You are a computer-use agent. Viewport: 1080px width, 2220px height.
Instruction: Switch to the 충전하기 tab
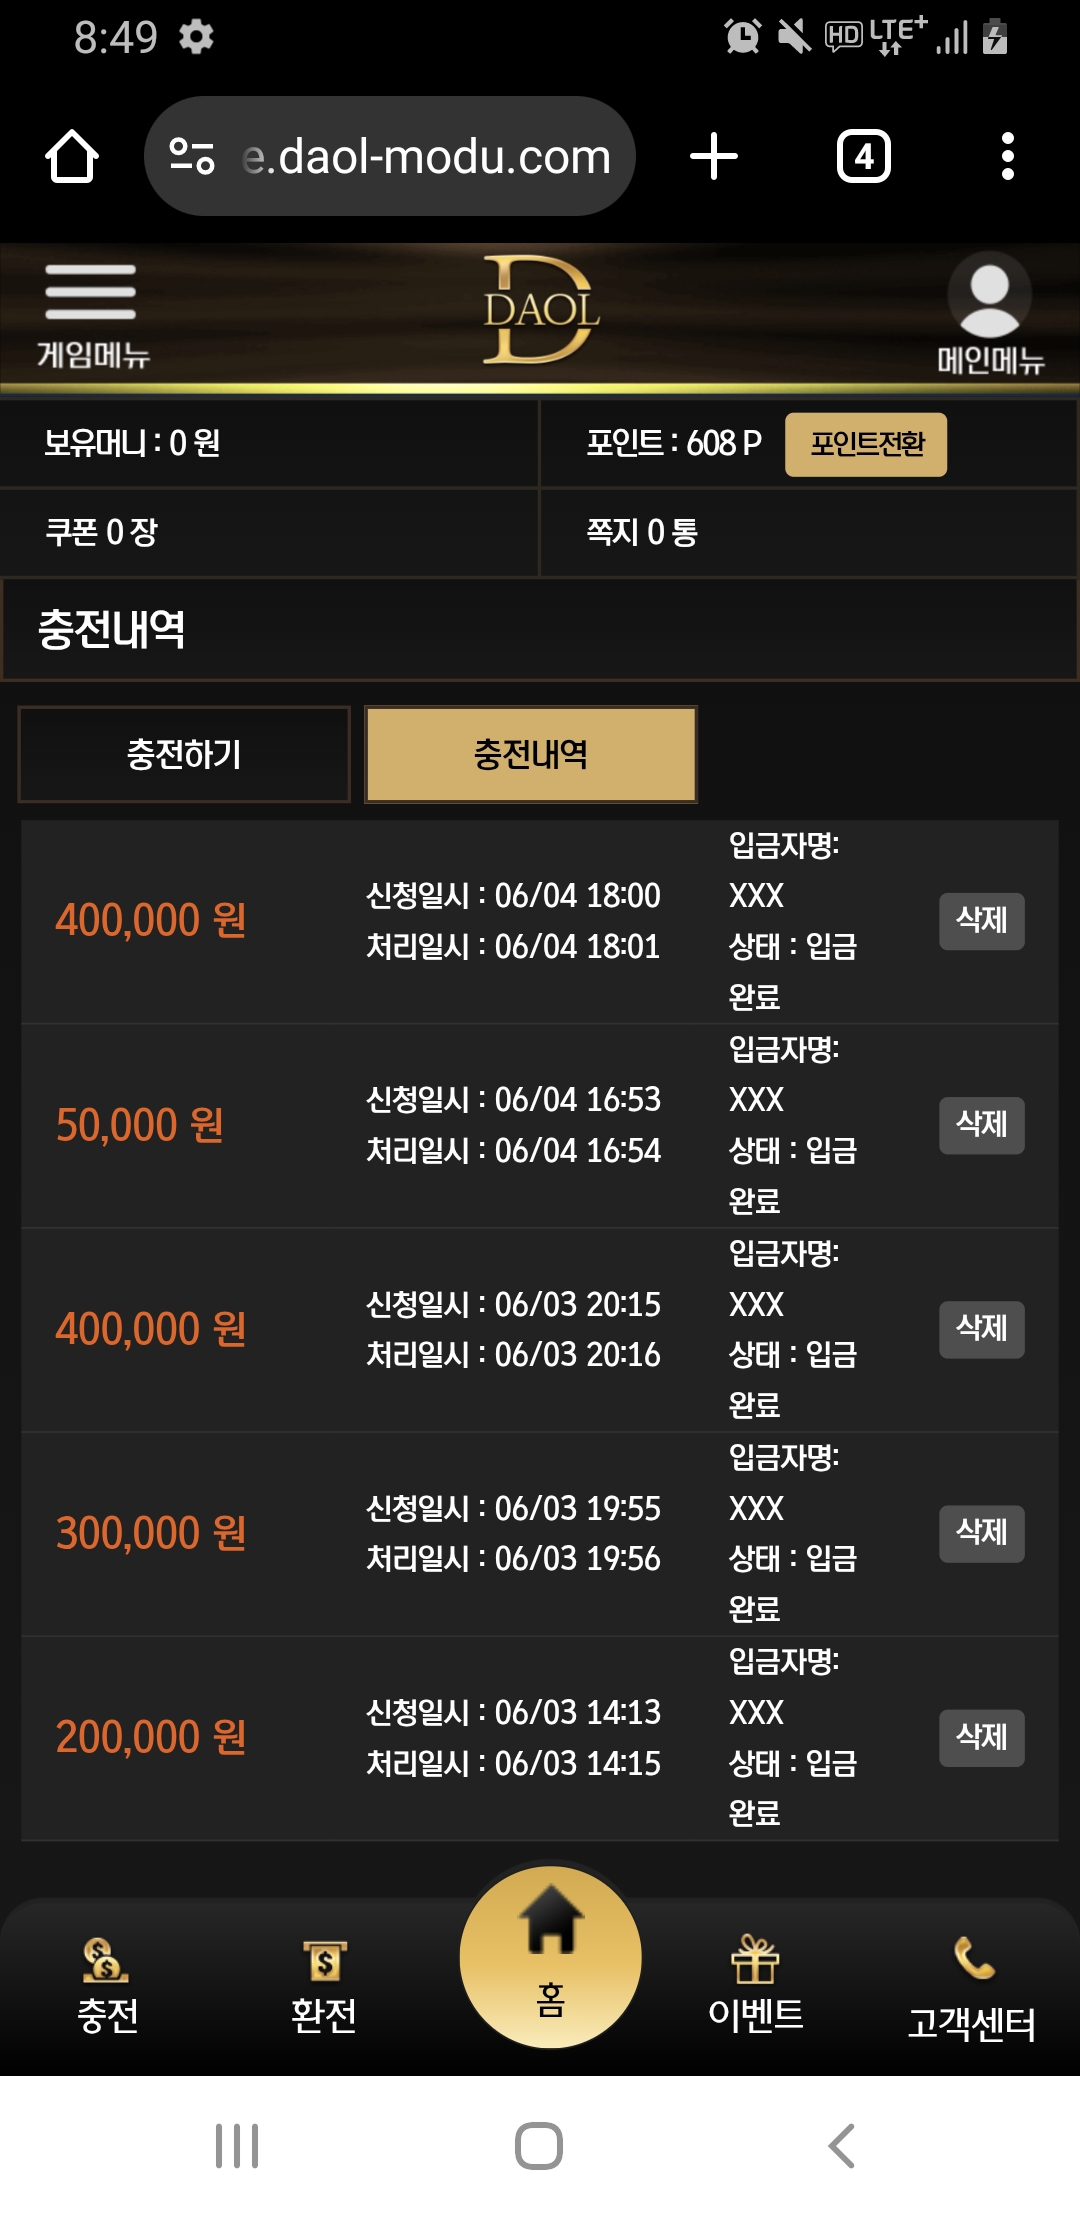point(184,754)
